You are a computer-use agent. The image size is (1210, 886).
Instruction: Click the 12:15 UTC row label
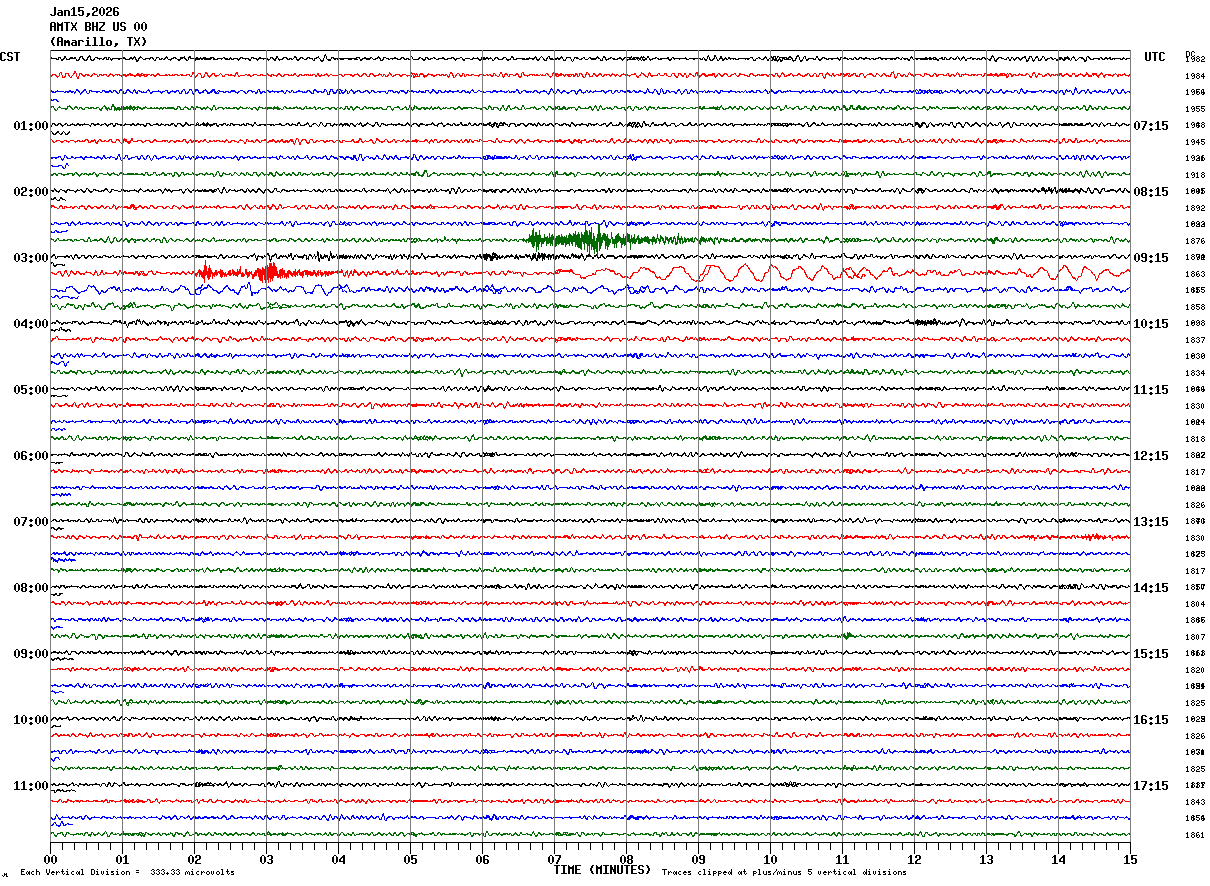tap(1150, 456)
